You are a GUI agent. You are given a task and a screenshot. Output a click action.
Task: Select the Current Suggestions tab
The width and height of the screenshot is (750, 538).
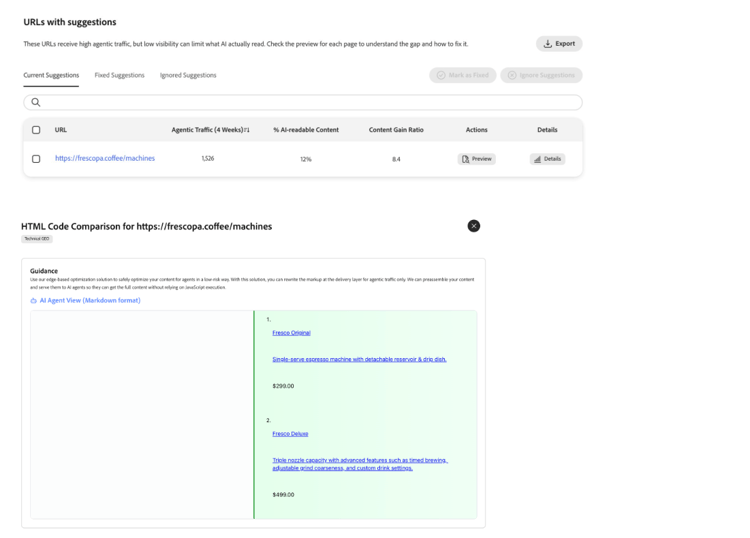click(51, 75)
